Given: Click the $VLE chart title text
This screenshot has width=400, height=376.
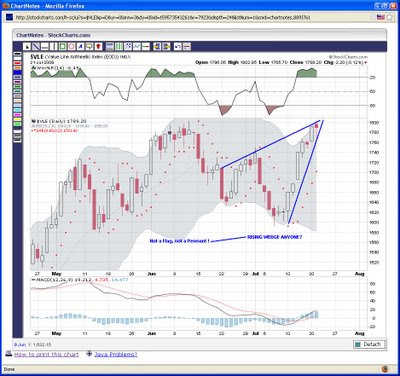Looking at the screenshot, I should click(x=81, y=57).
